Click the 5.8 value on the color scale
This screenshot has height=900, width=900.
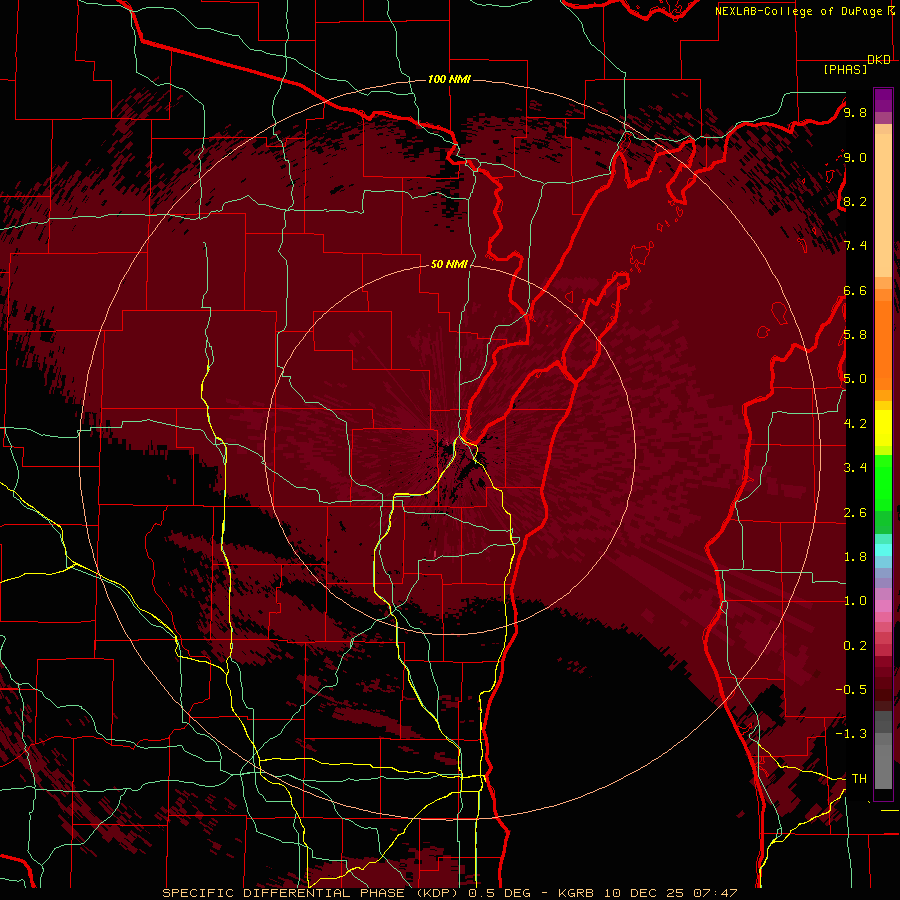pyautogui.click(x=855, y=335)
